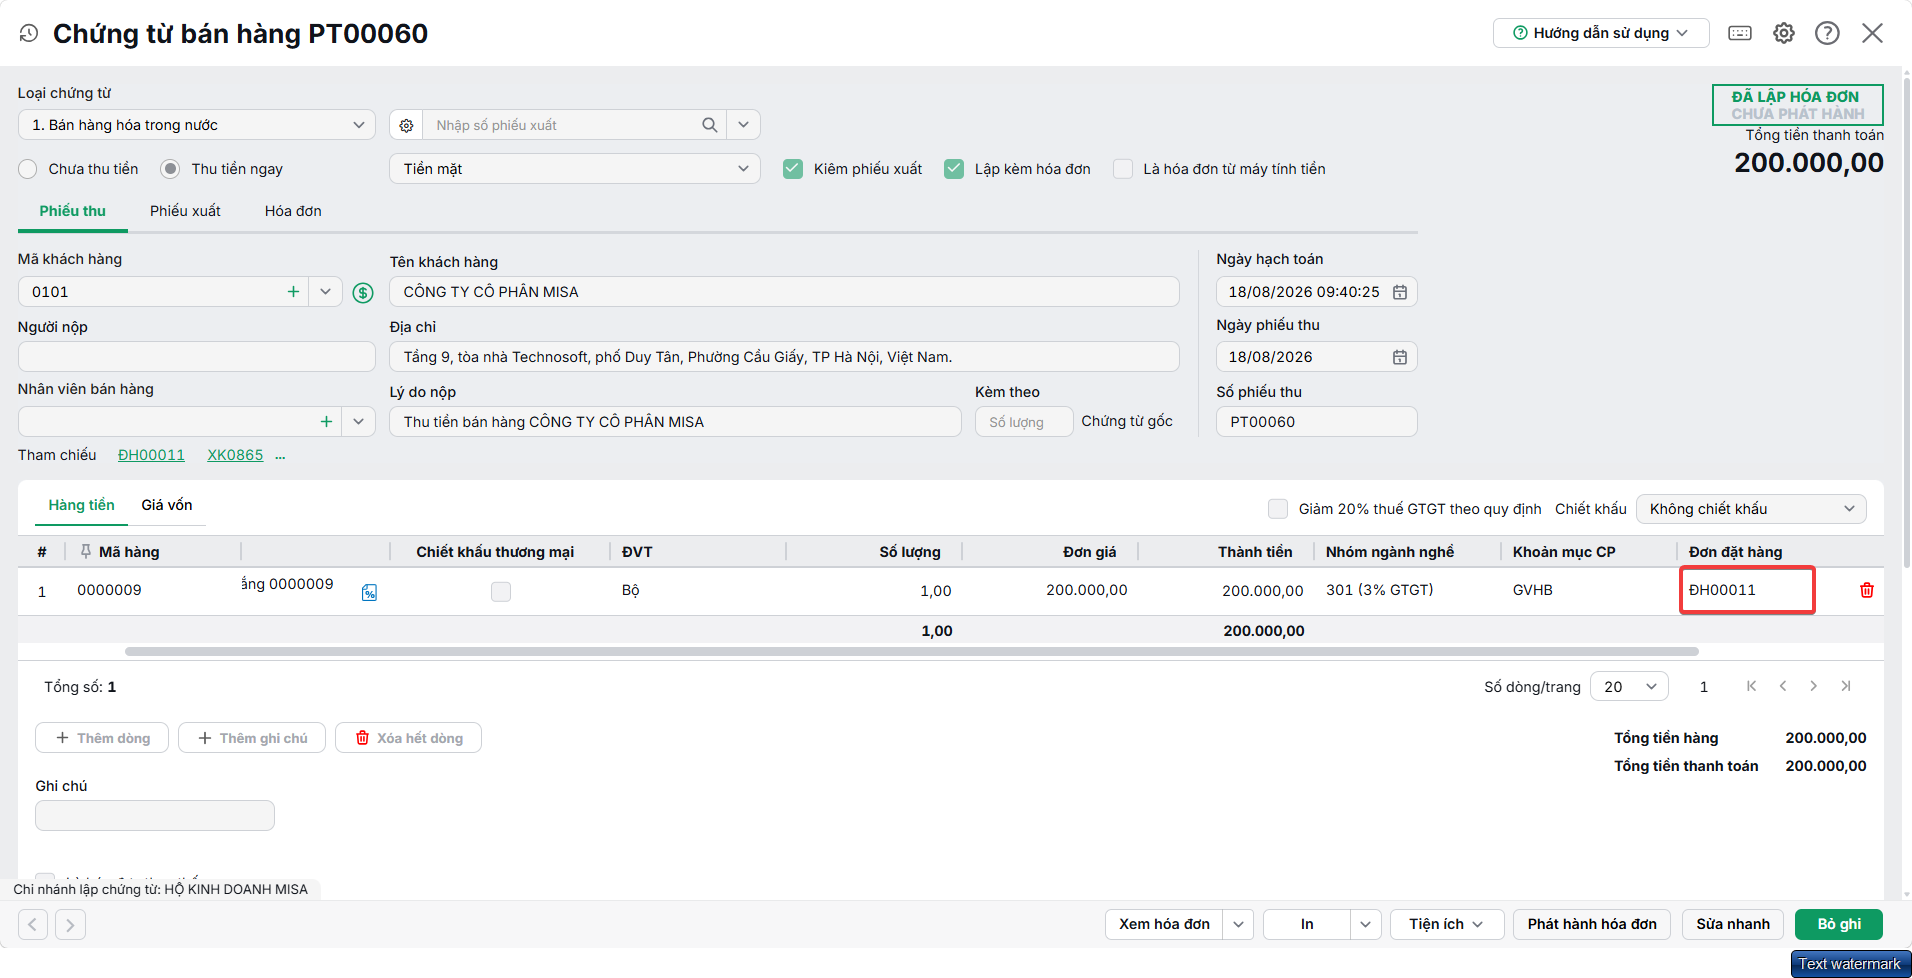Open the Tiền mặt payment method dropdown
1912x978 pixels.
pyautogui.click(x=575, y=169)
